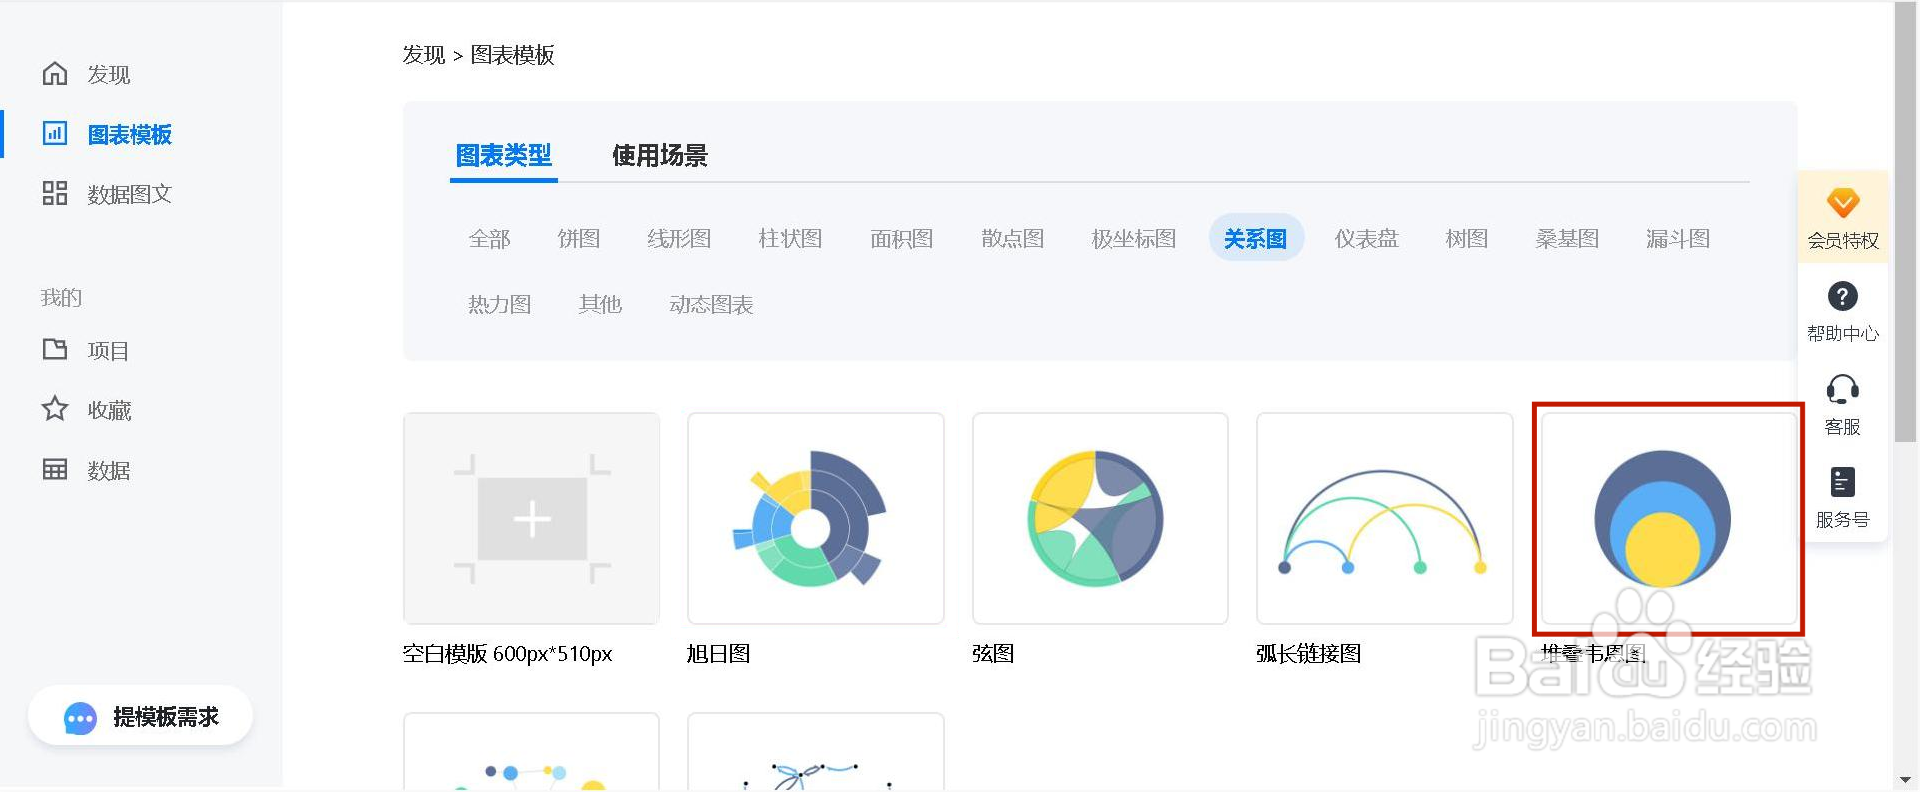Open the 客服 headset icon
The height and width of the screenshot is (792, 1920).
click(1843, 389)
